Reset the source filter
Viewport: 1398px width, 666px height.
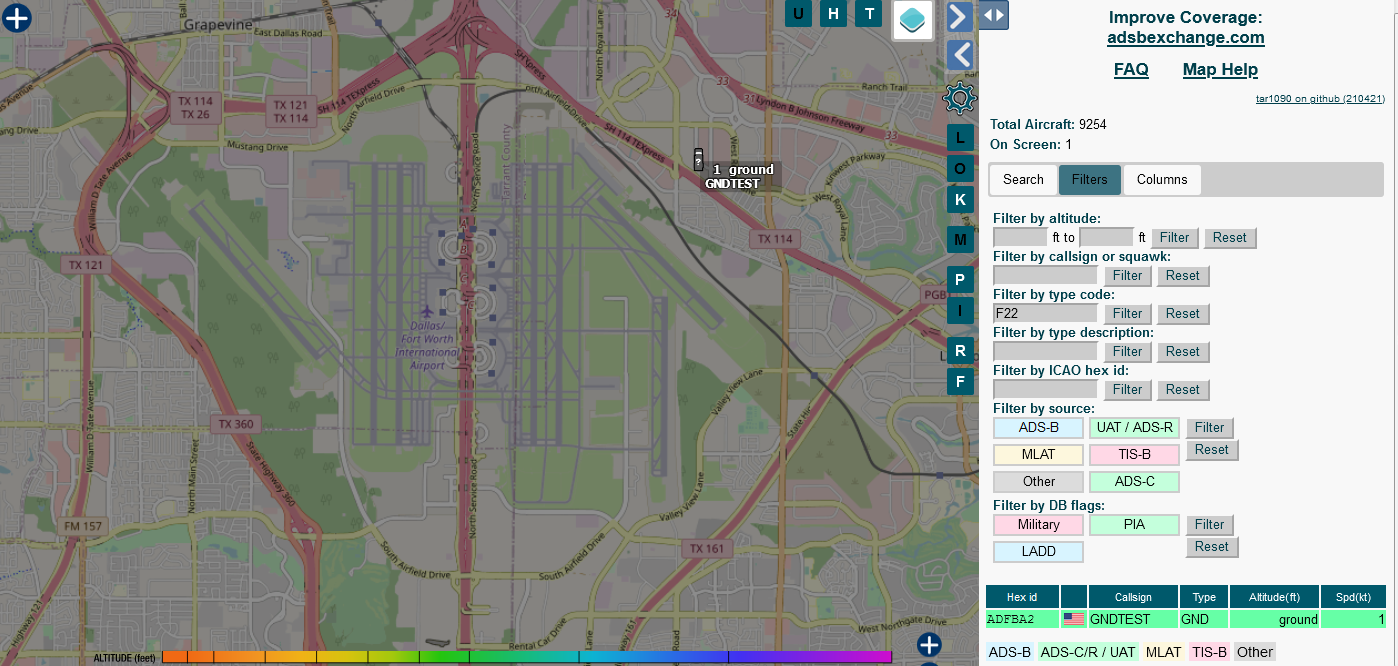1212,450
